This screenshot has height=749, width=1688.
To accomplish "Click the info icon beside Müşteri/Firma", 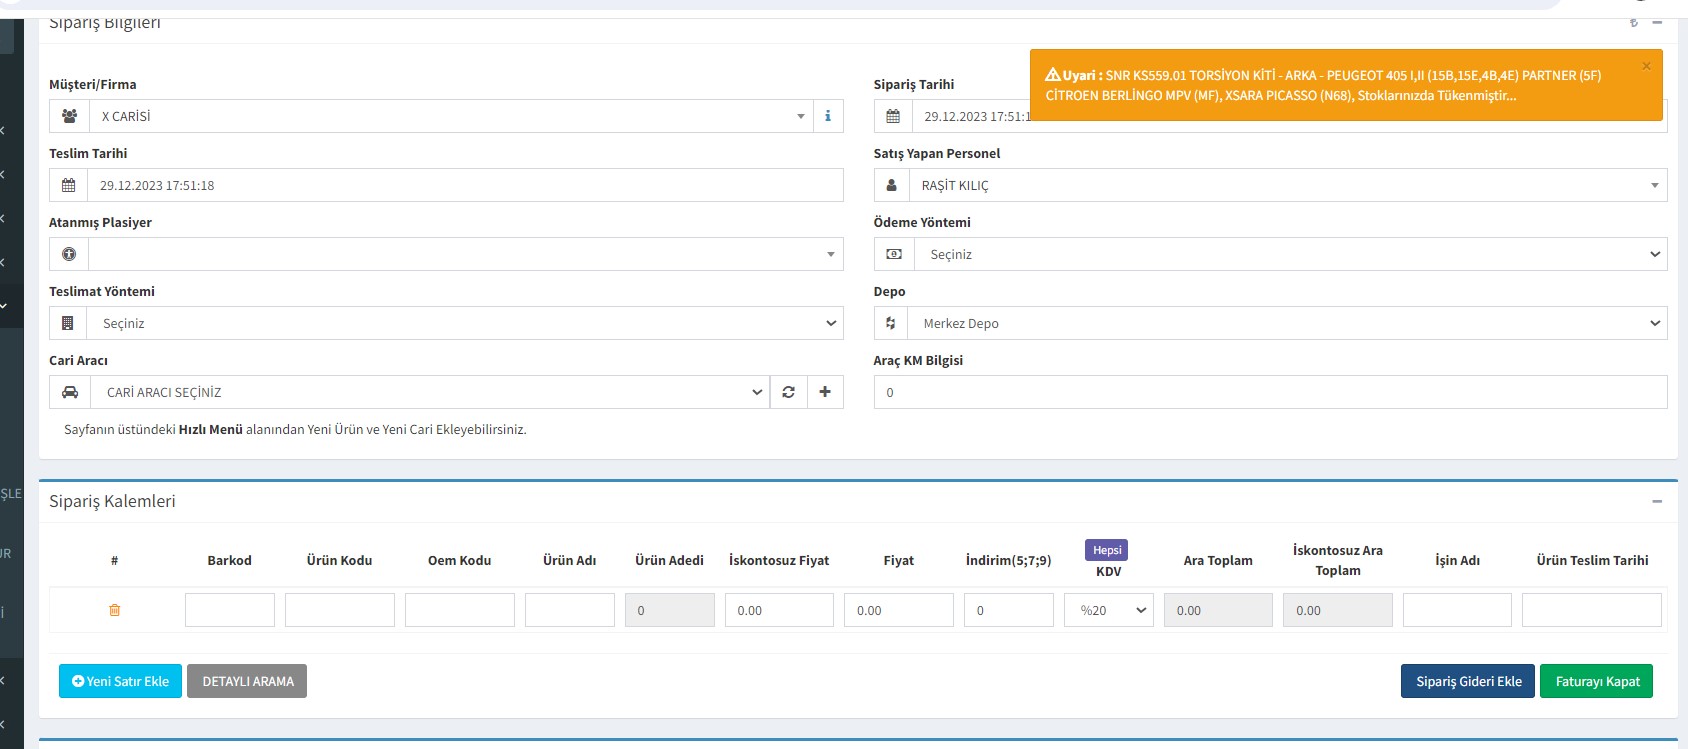I will point(828,116).
